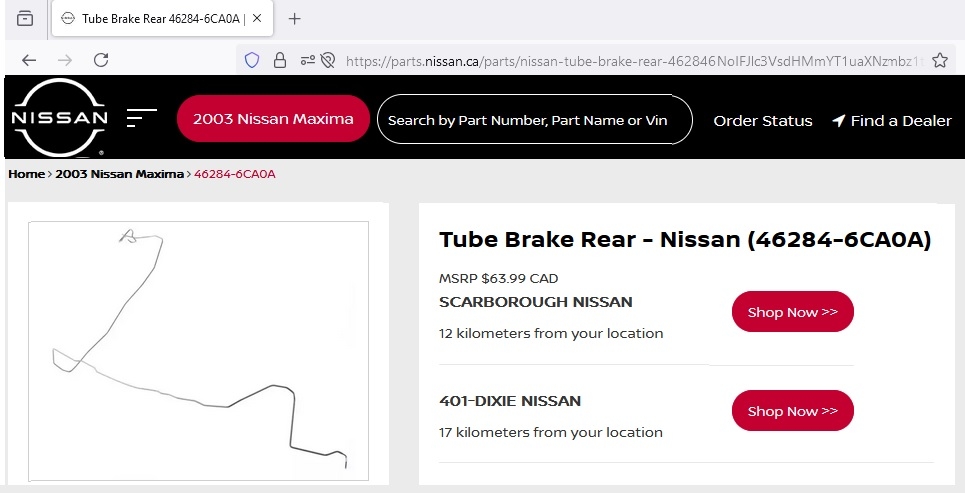
Task: Select SCARBOROUGH NISSAN dealer name
Action: 535,302
